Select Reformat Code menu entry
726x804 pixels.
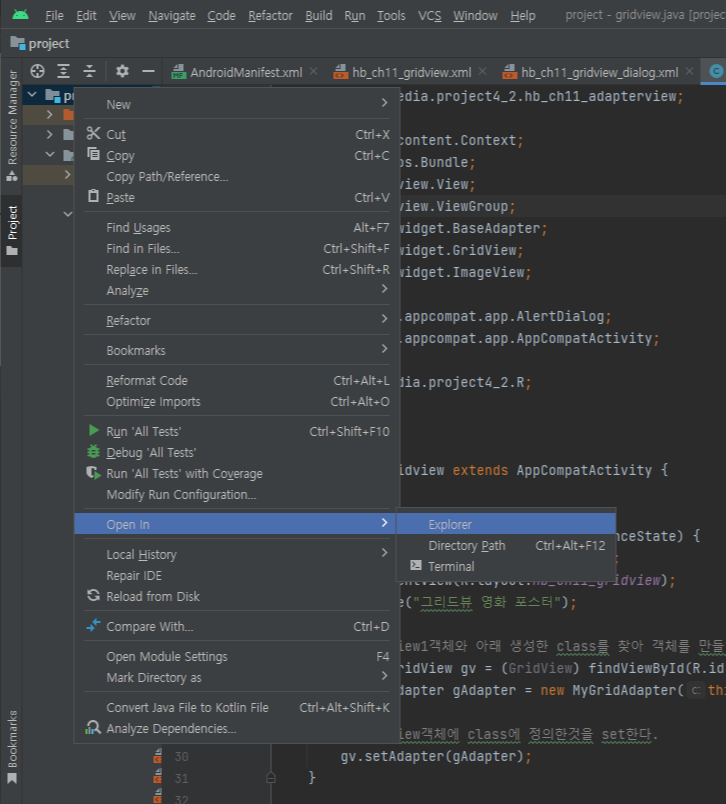pyautogui.click(x=237, y=380)
